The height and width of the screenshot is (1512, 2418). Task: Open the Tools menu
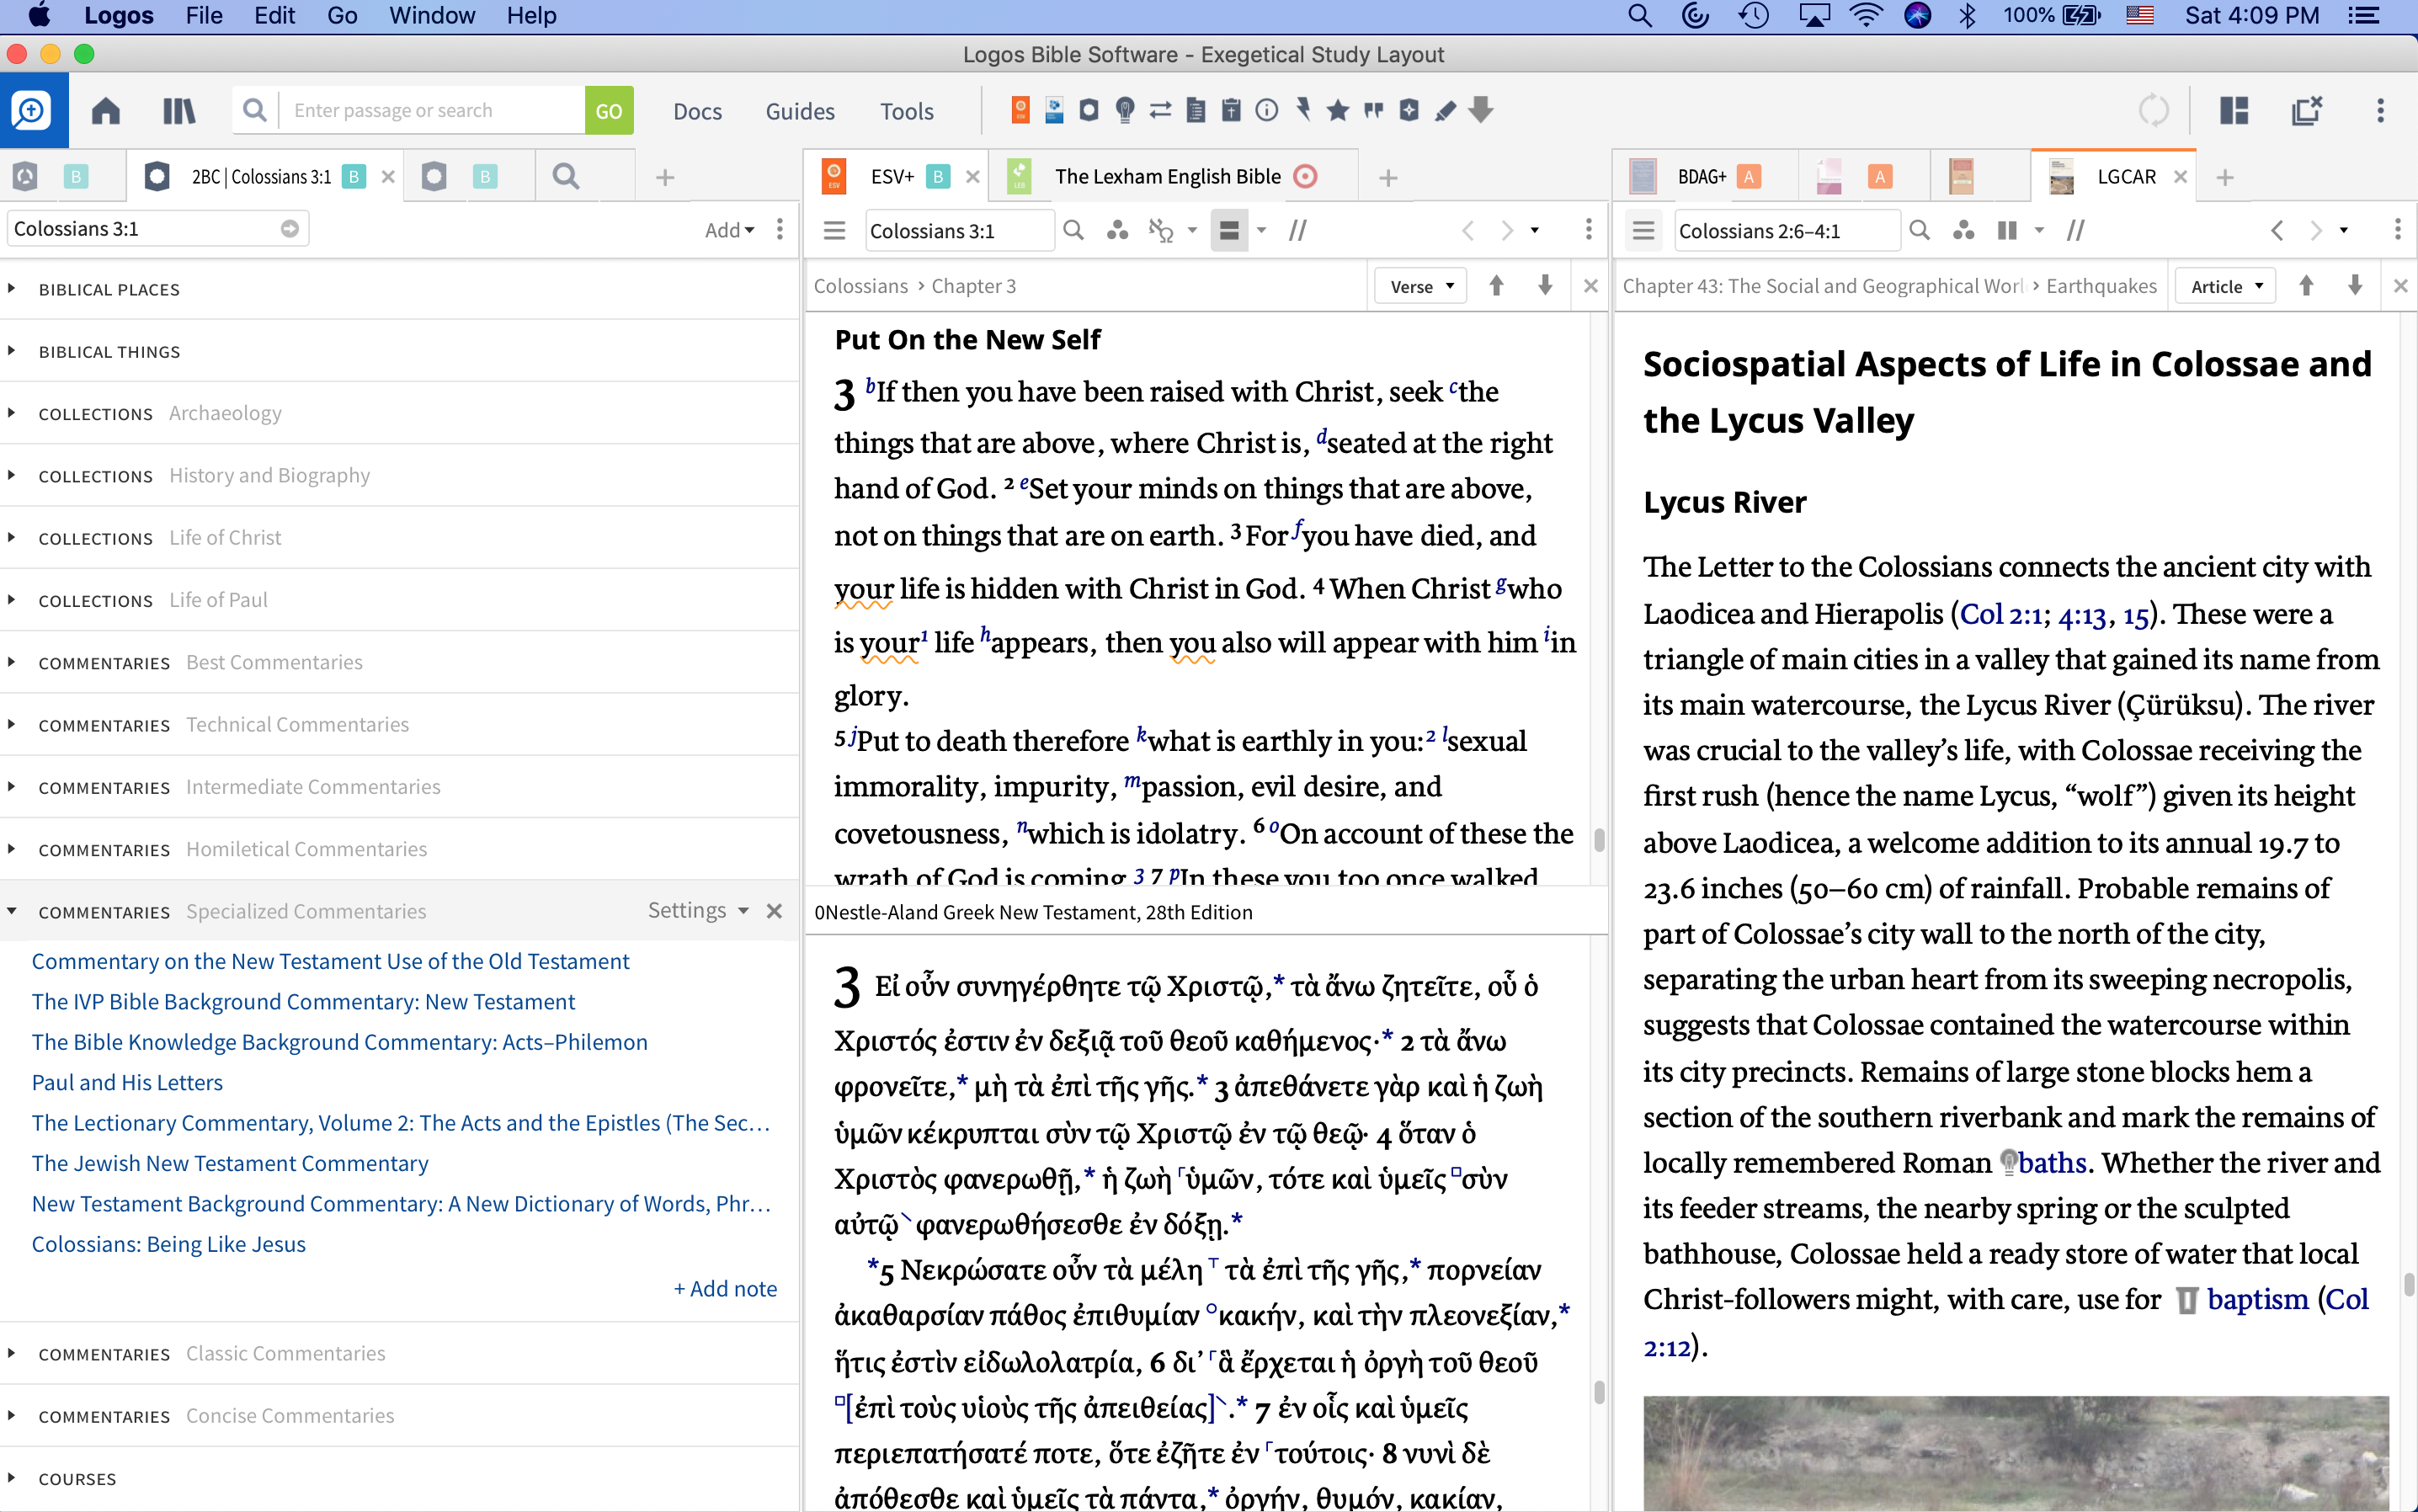click(x=906, y=111)
